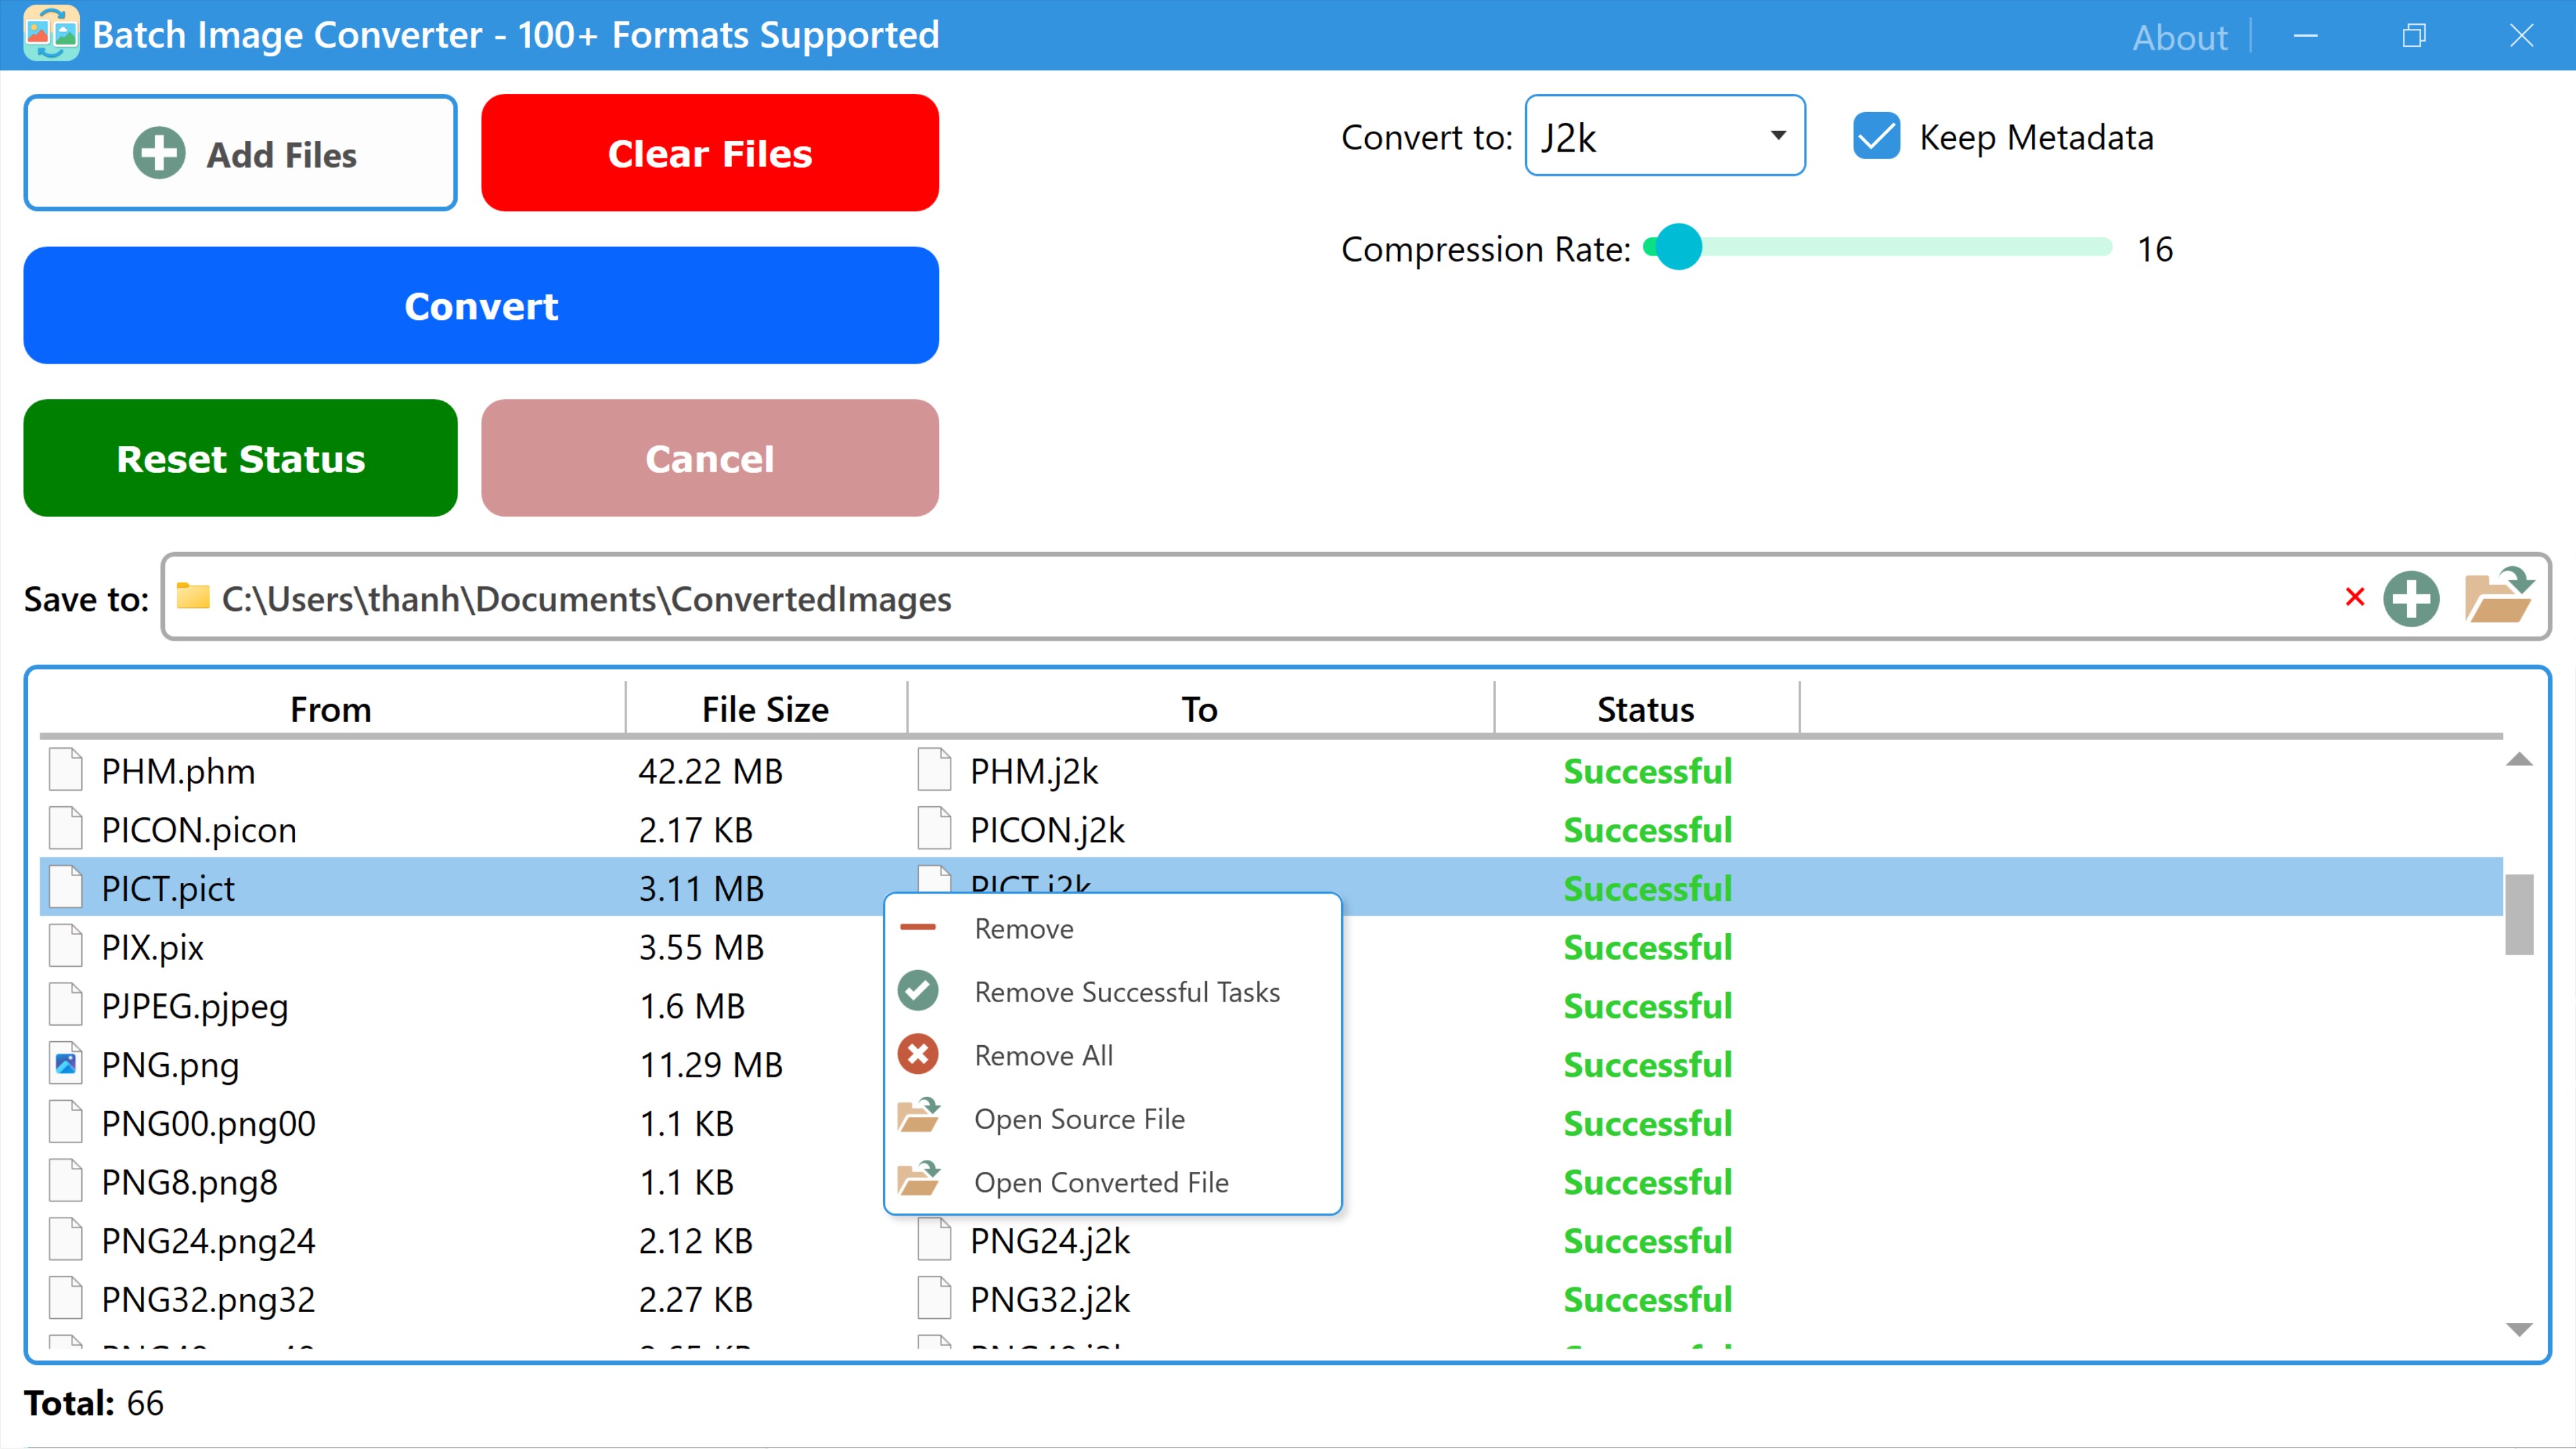2576x1449 pixels.
Task: Click the Add Files button
Action: coord(241,153)
